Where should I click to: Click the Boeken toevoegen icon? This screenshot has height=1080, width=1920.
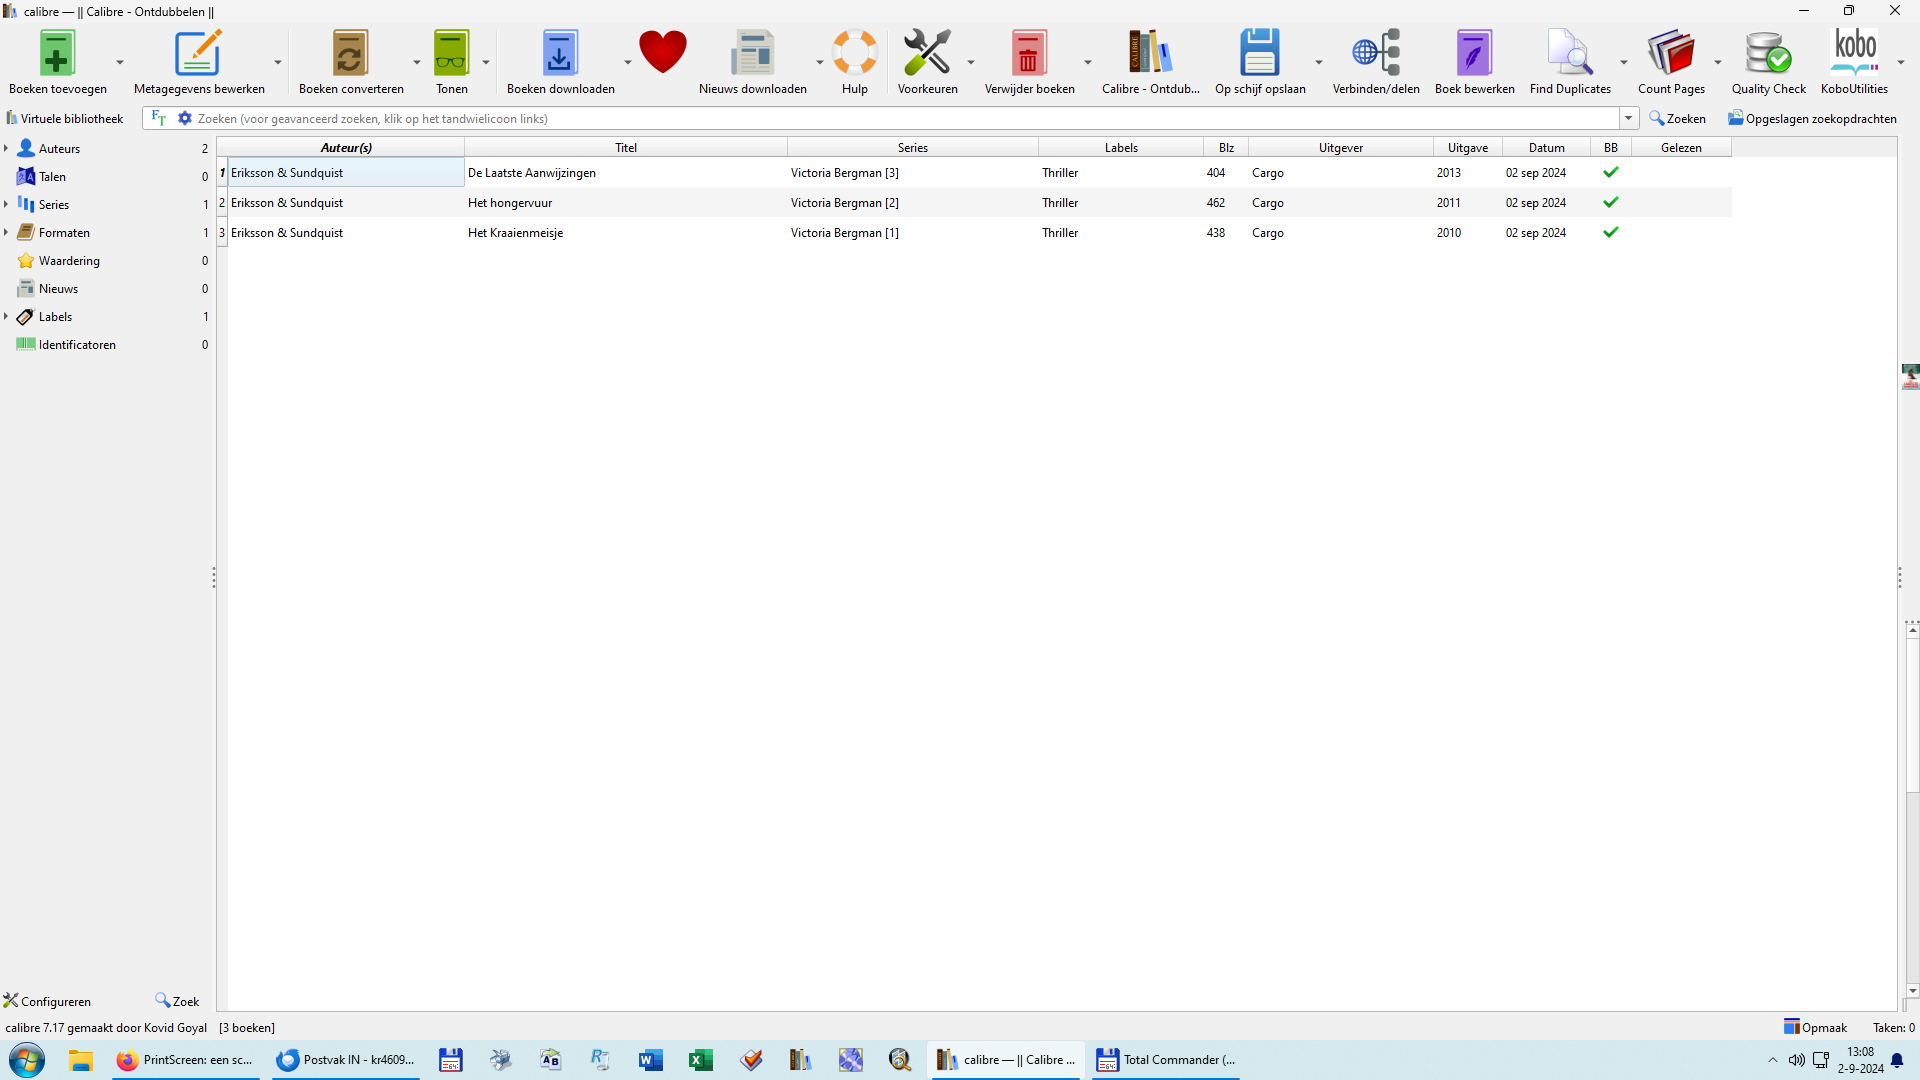tap(57, 55)
